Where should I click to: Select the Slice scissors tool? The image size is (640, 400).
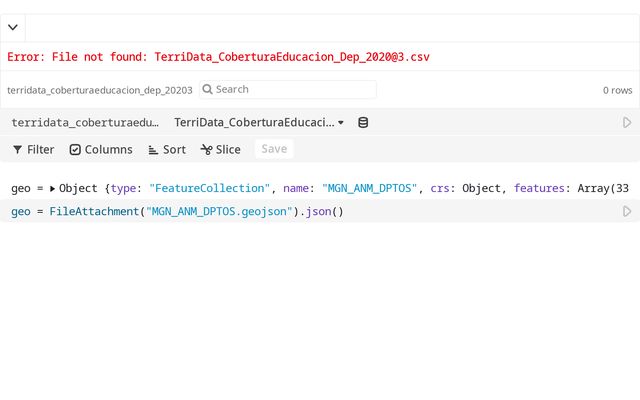[x=220, y=149]
